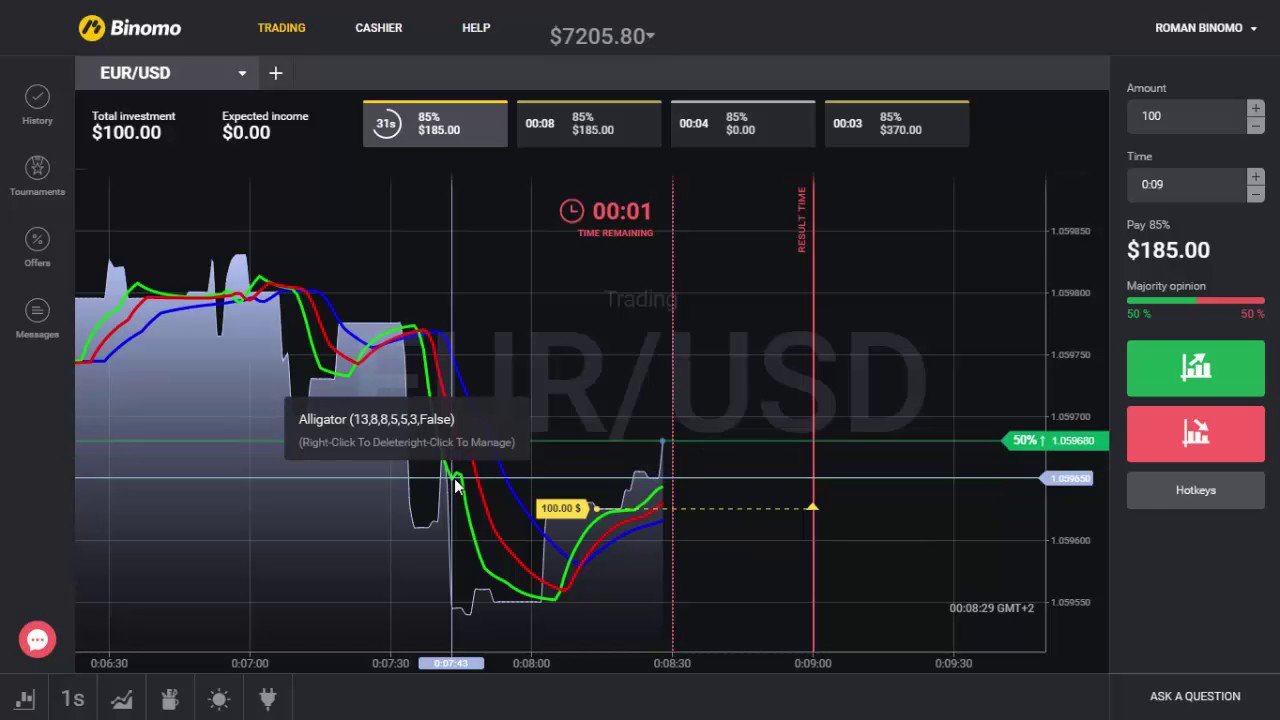Click the 50% 1.059680 price label
This screenshot has width=1280, height=720.
coord(1055,440)
